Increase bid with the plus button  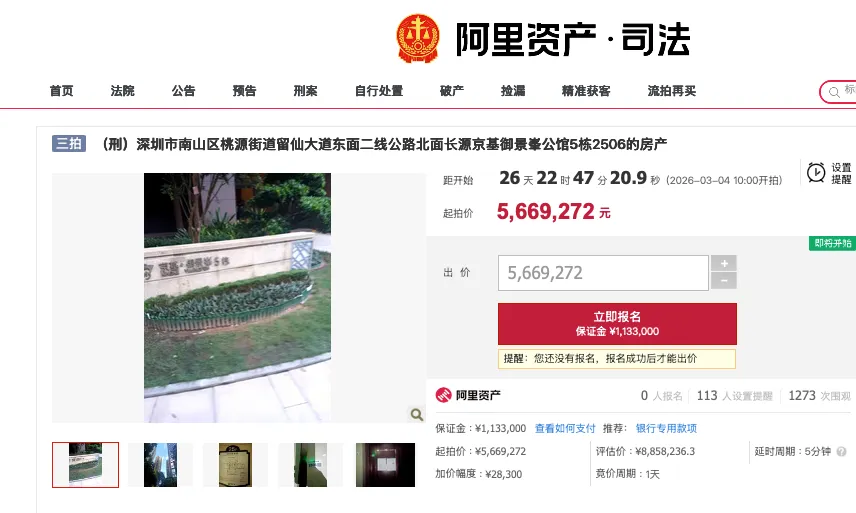pyautogui.click(x=724, y=263)
